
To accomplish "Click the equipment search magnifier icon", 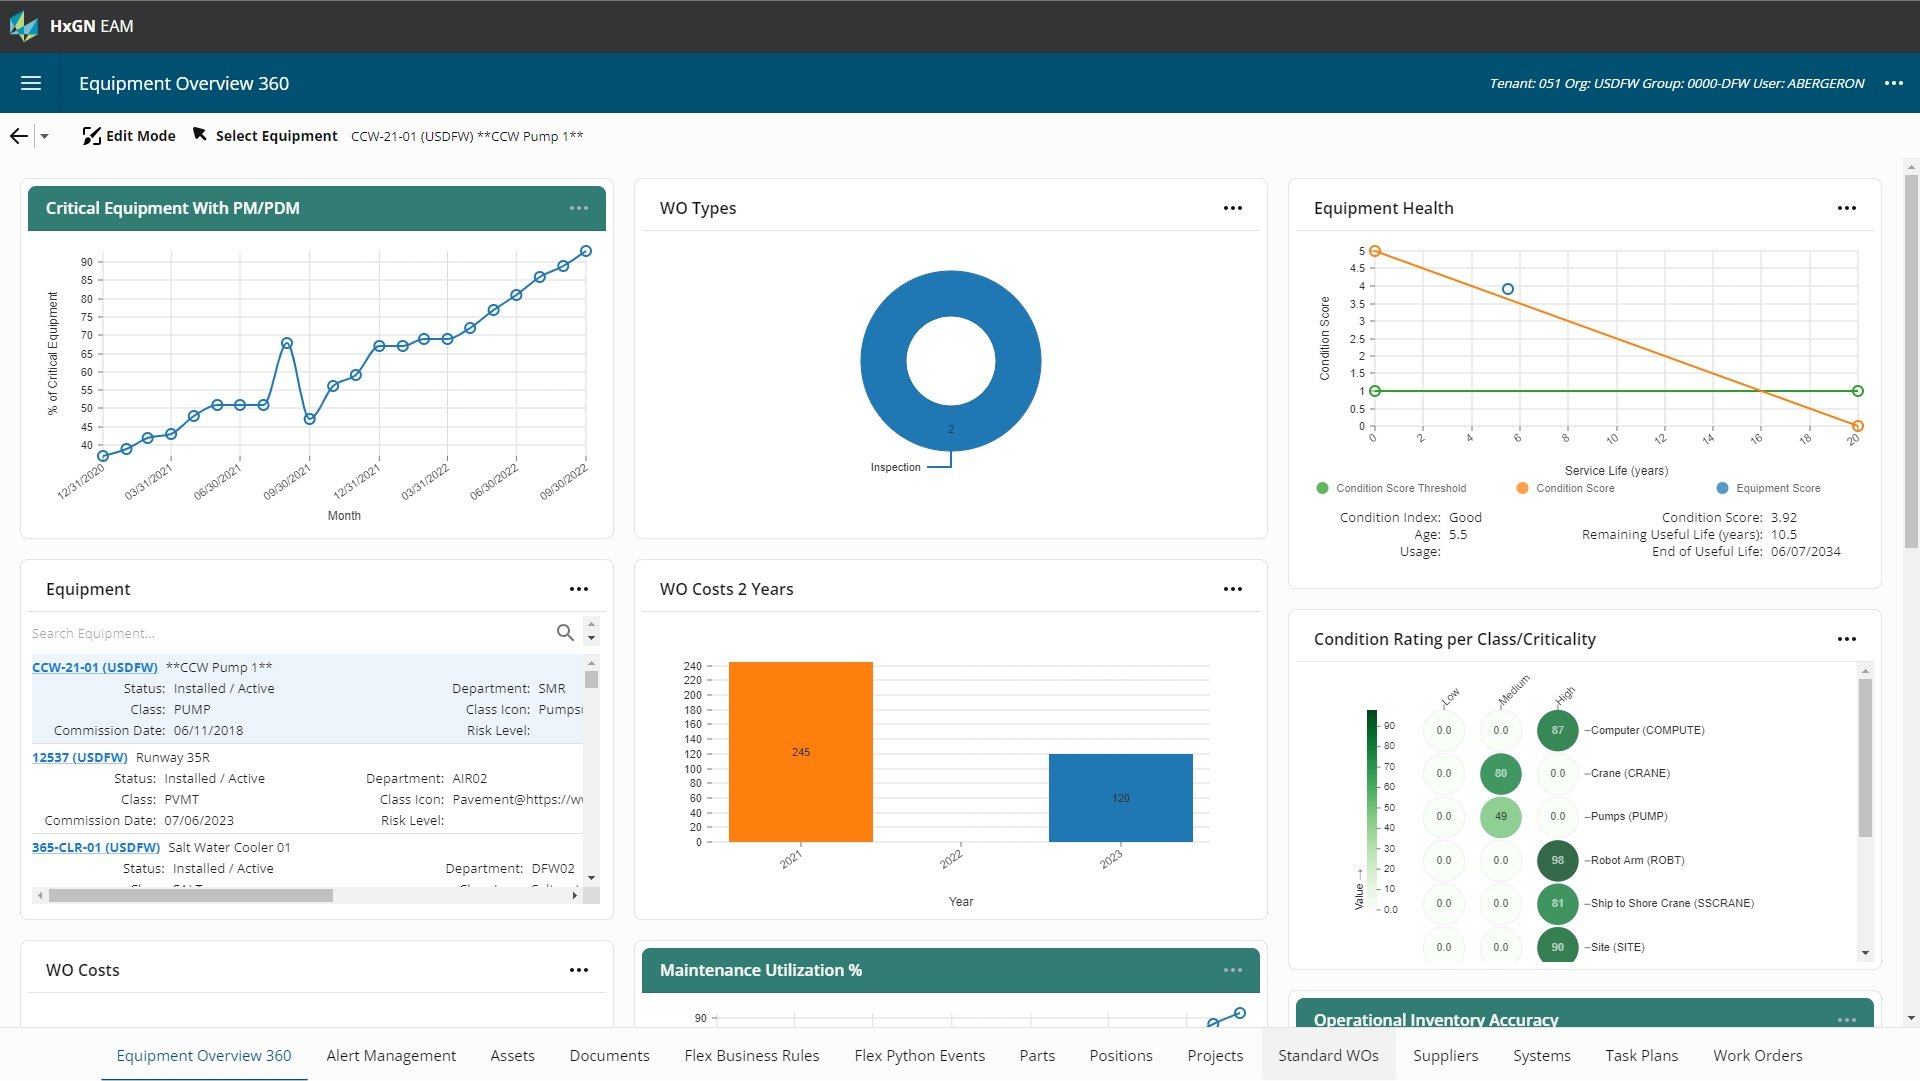I will tap(565, 633).
